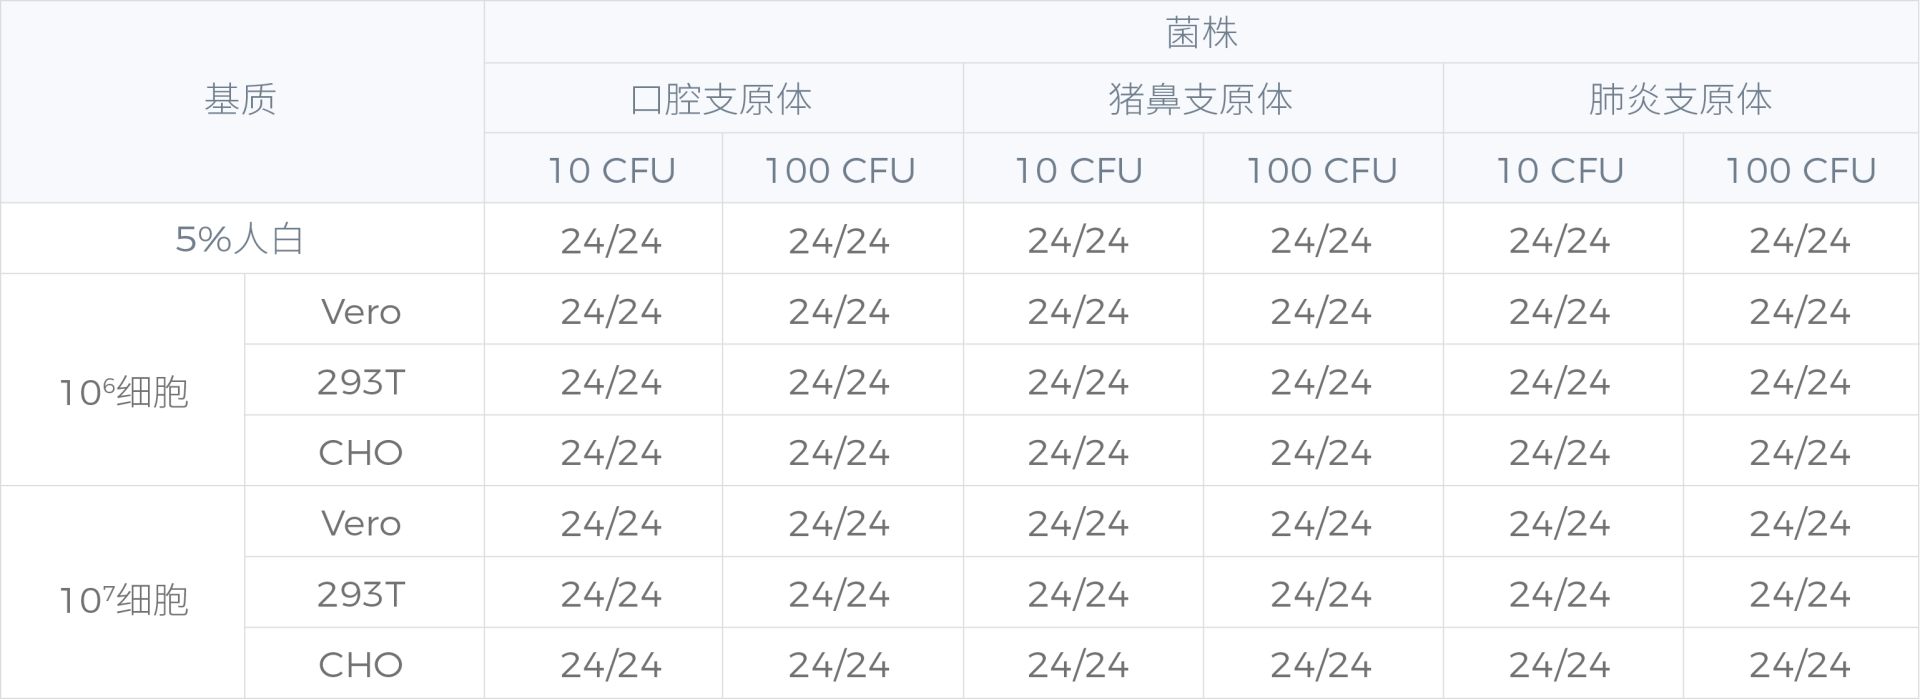Click 10 CFU header under 肺炎支原体
The height and width of the screenshot is (699, 1920).
click(1560, 170)
